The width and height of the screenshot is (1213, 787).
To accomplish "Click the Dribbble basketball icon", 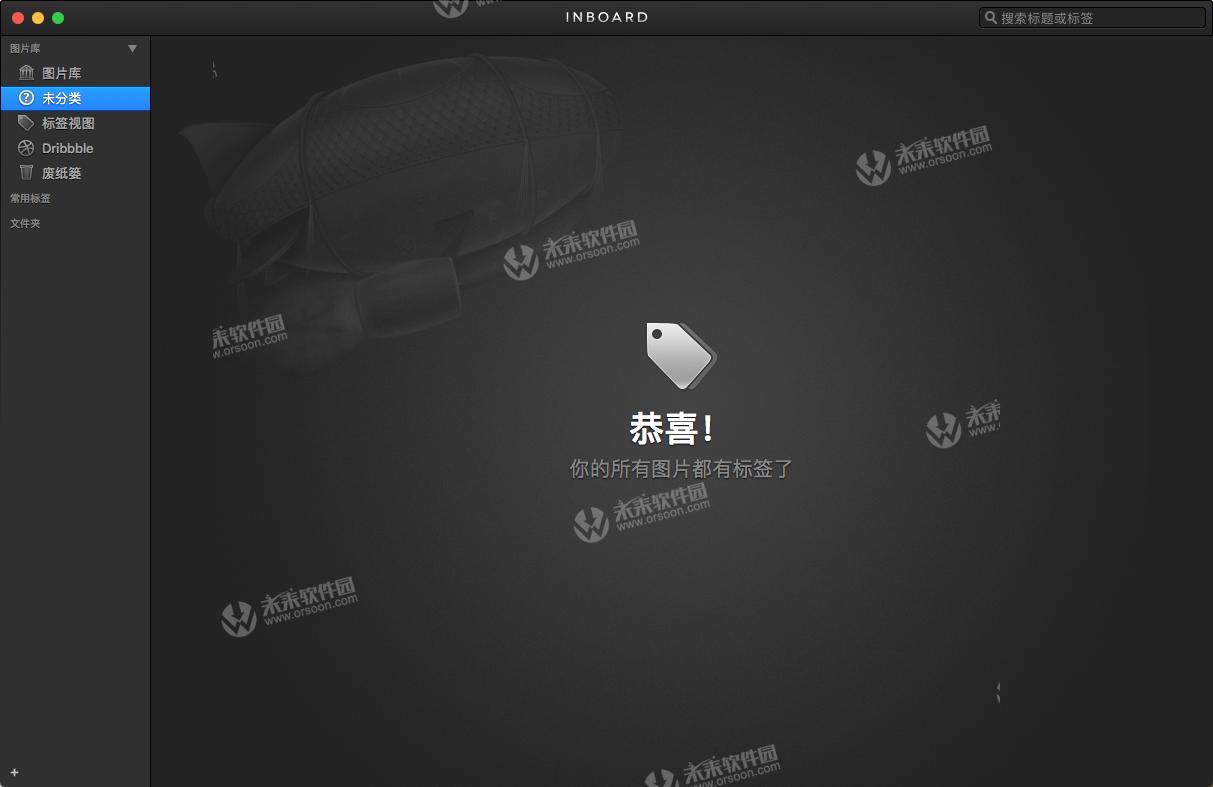I will coord(26,147).
